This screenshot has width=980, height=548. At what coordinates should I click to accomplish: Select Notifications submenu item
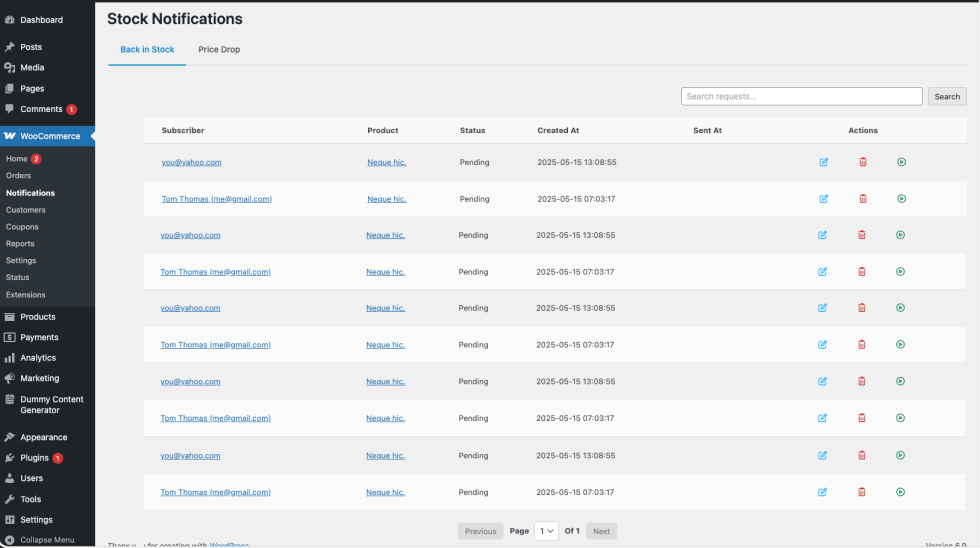[30, 193]
